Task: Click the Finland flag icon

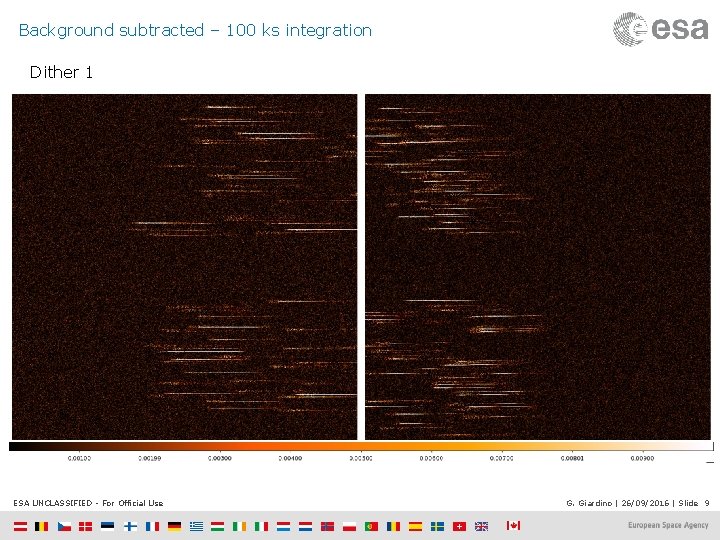Action: coord(130,526)
